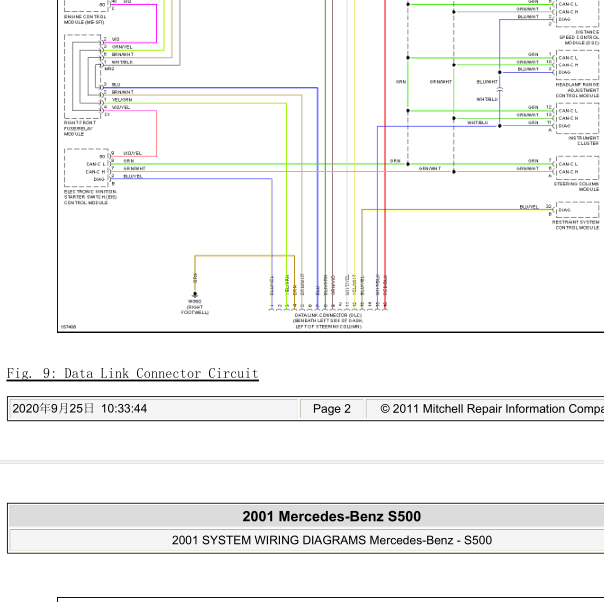Click '2001 SYSTEM WIRING DIAGRAMS Mercedes-Benz - S500' subtitle

(x=332, y=540)
